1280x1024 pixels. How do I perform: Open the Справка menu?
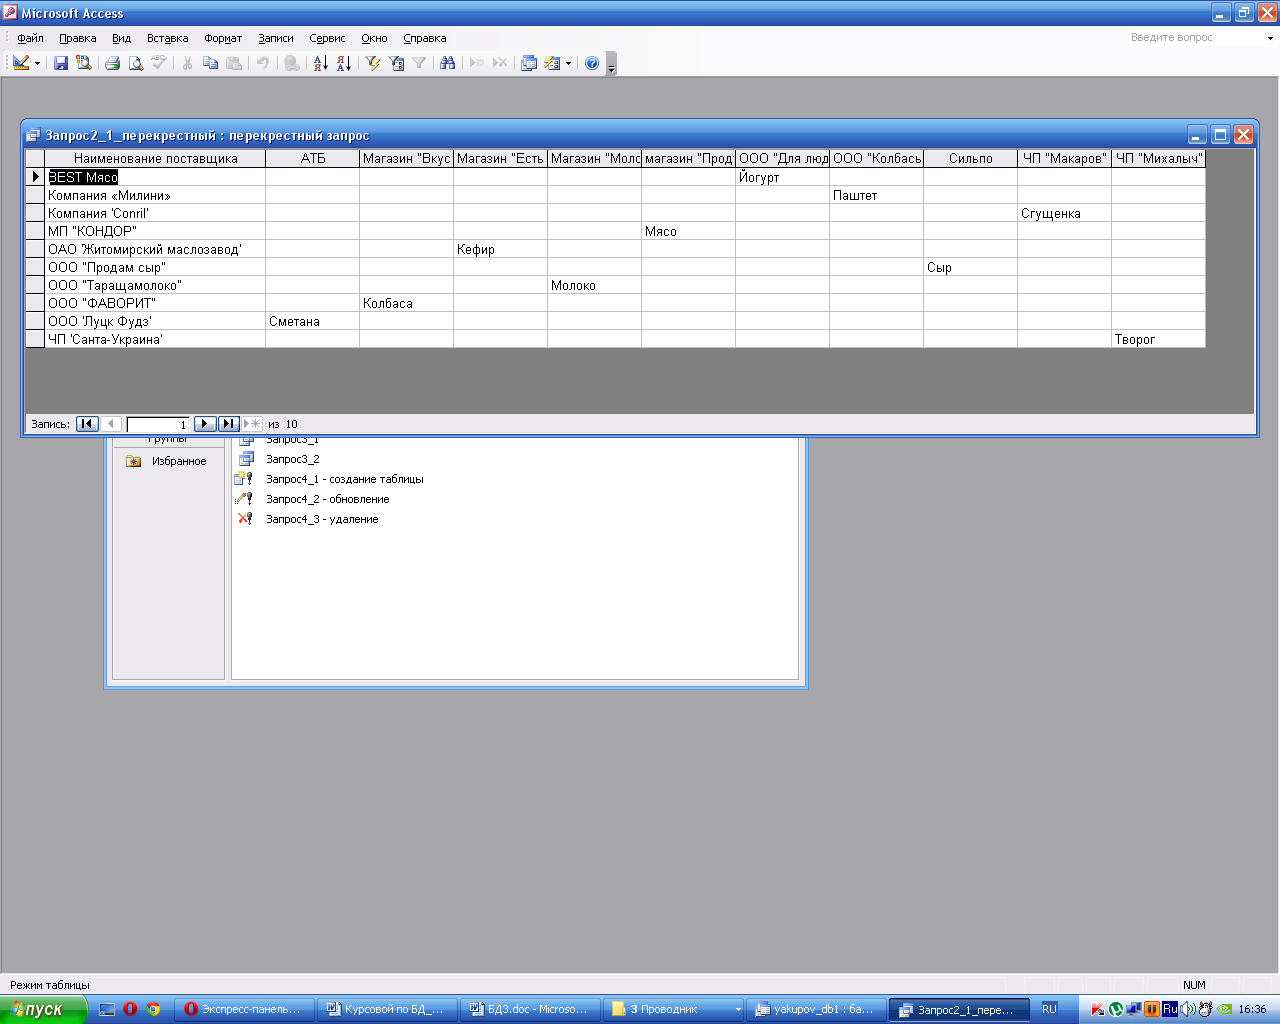(x=425, y=38)
